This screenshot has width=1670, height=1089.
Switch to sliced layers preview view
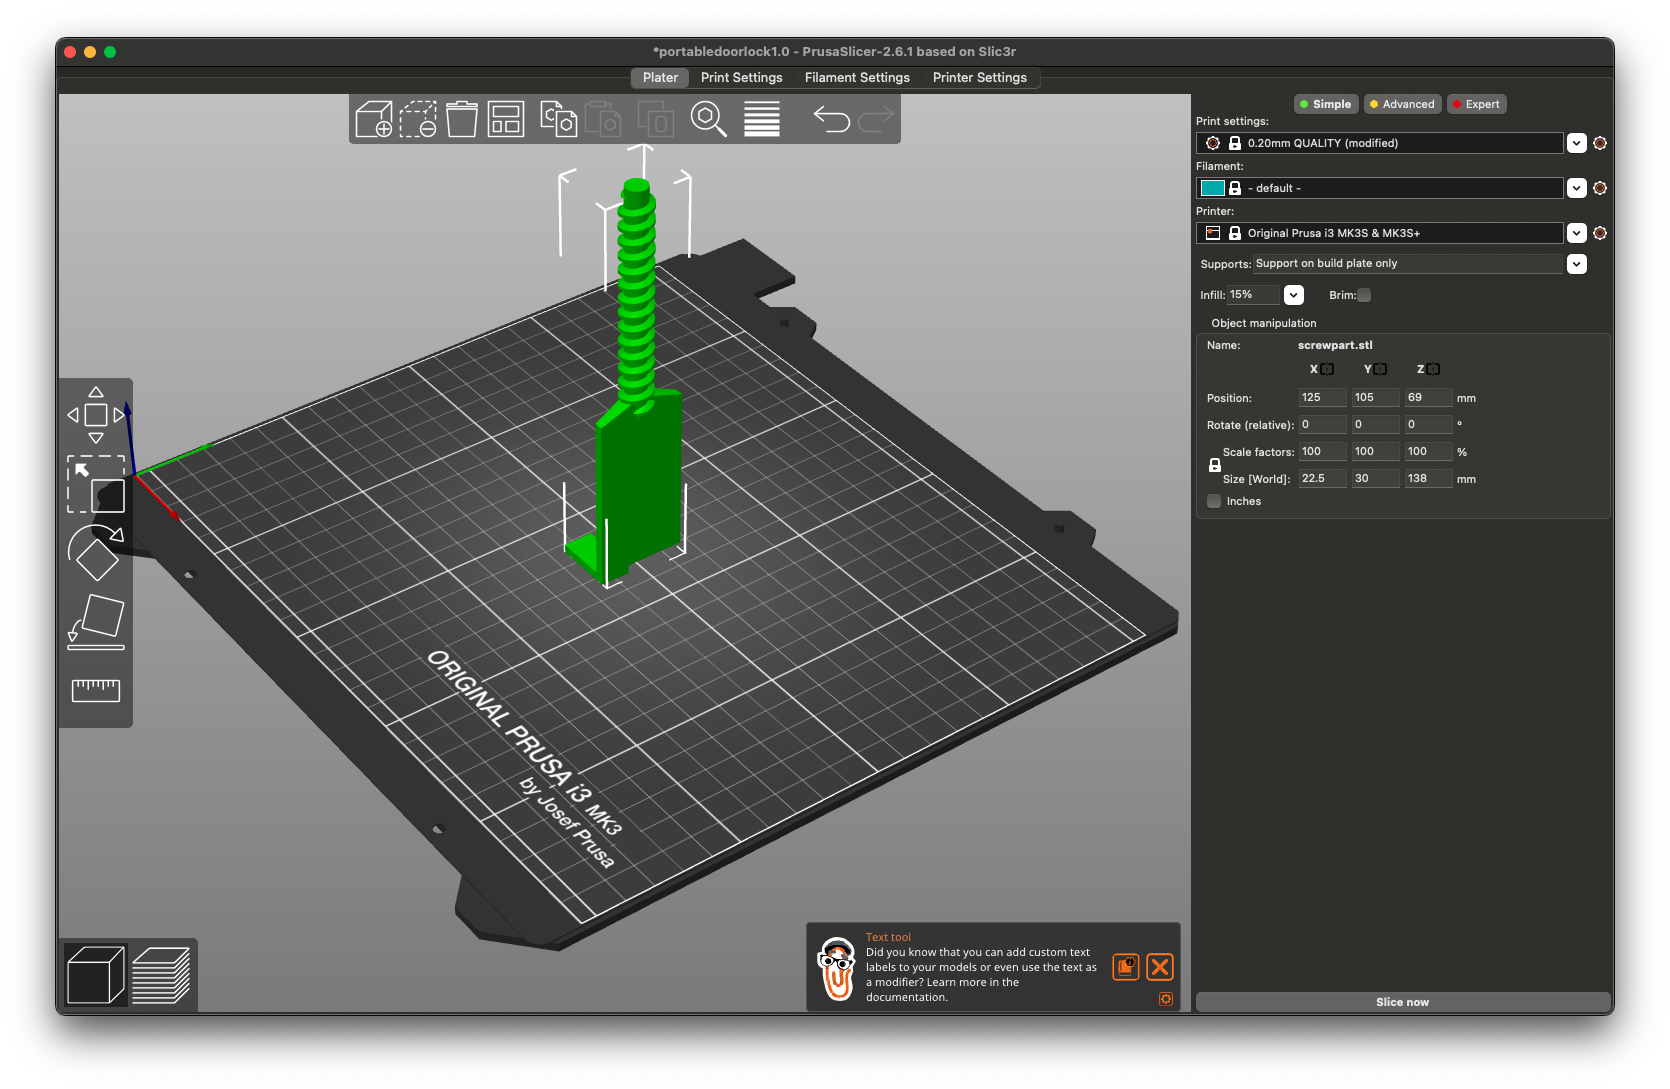[161, 974]
